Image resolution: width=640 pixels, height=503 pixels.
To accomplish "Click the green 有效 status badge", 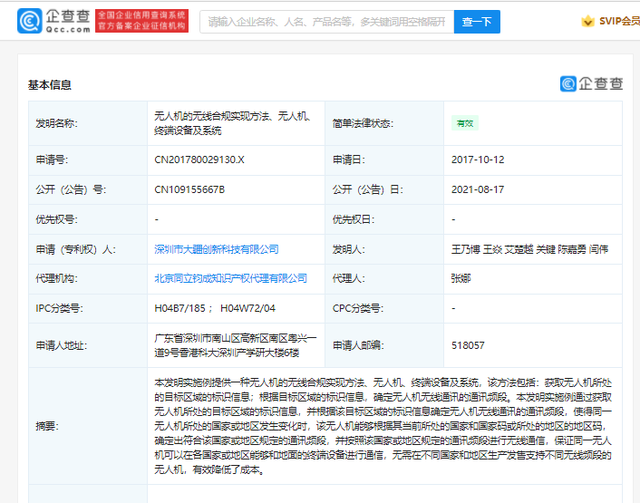I will point(465,124).
